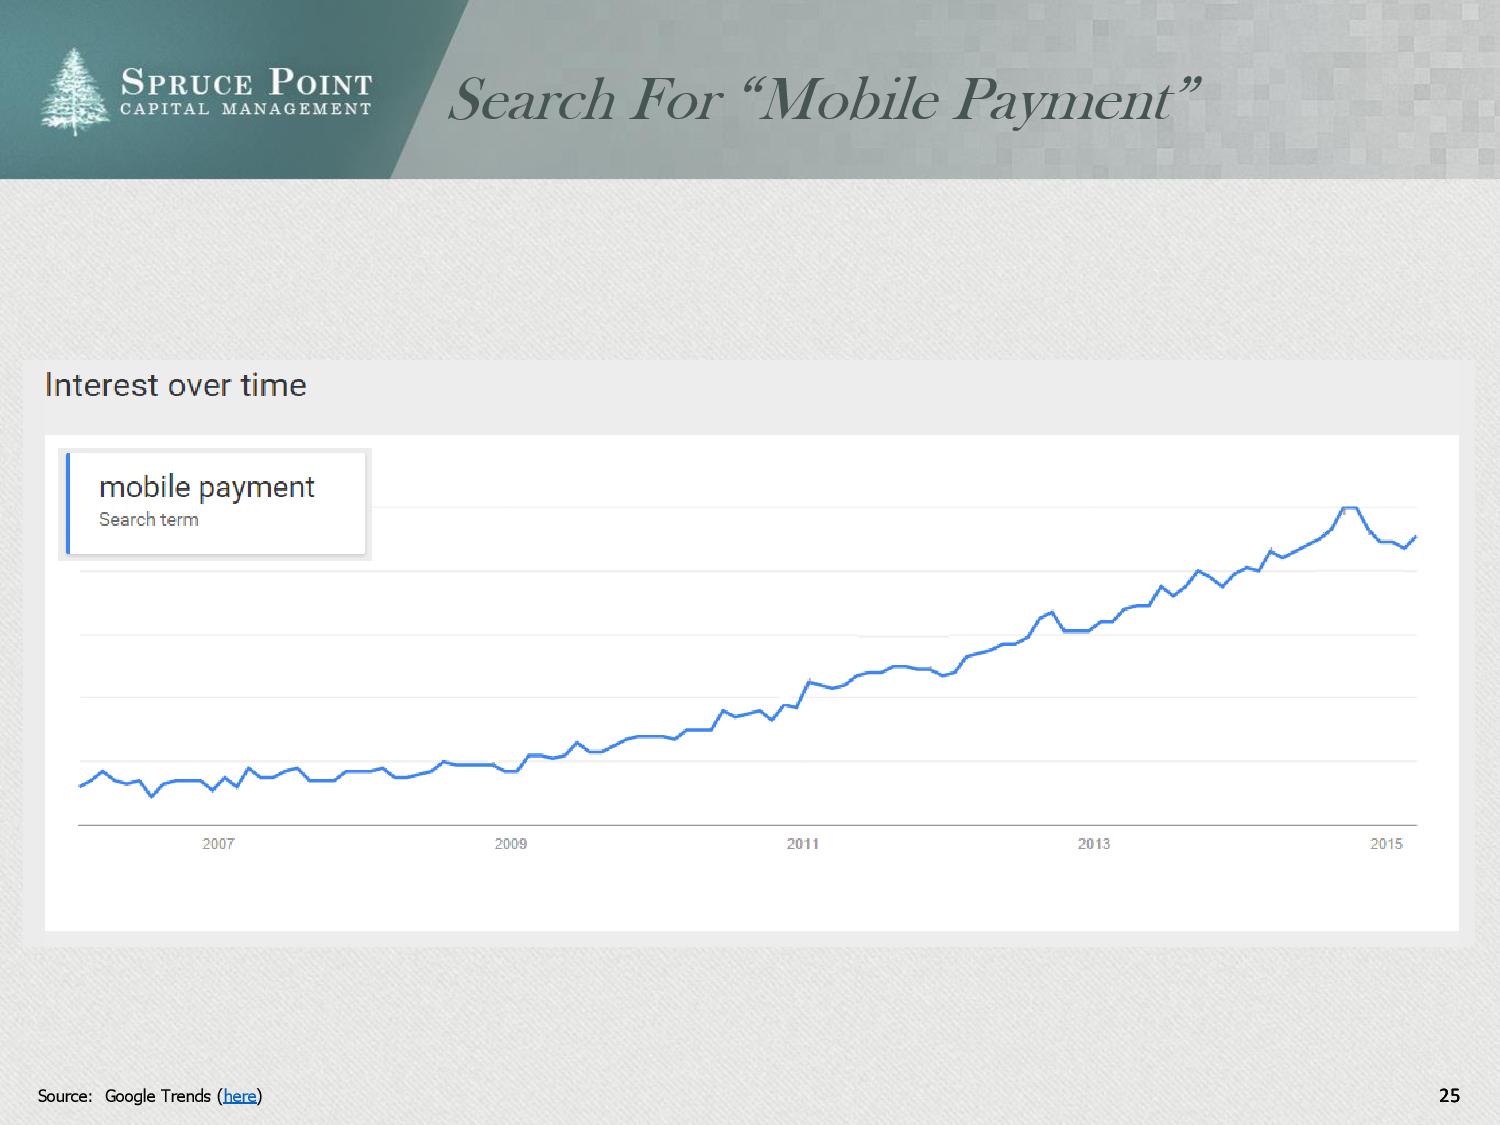The width and height of the screenshot is (1500, 1125).
Task: Select the 2009 axis label
Action: tap(510, 844)
